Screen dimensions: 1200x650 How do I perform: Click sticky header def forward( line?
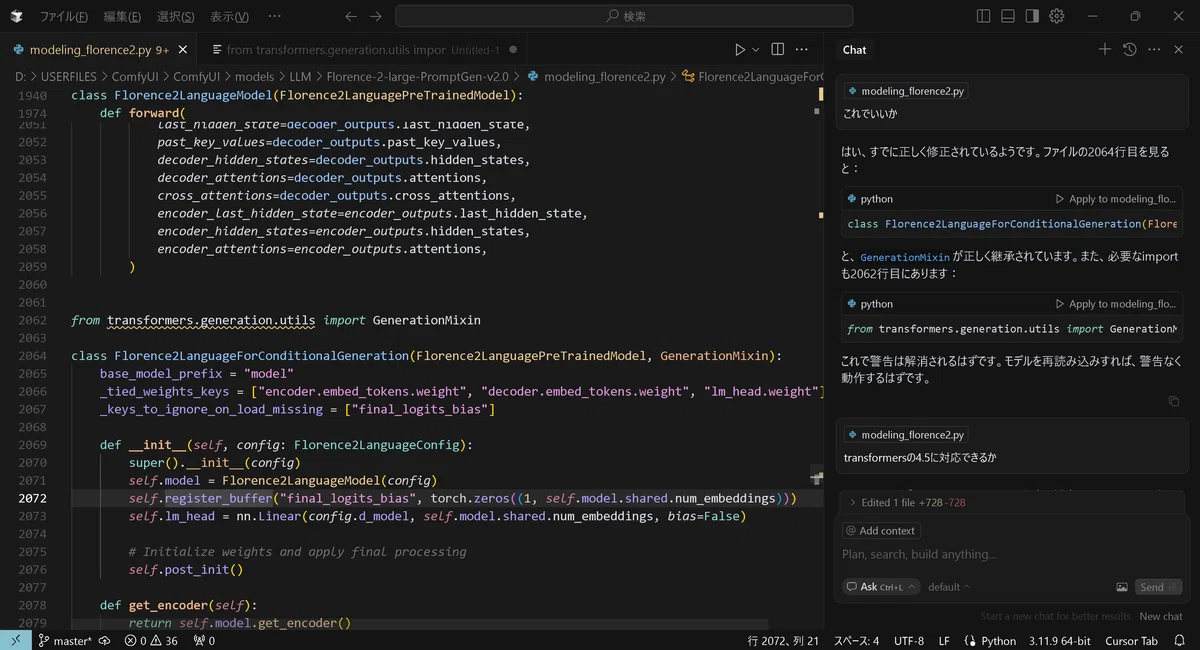pos(143,113)
